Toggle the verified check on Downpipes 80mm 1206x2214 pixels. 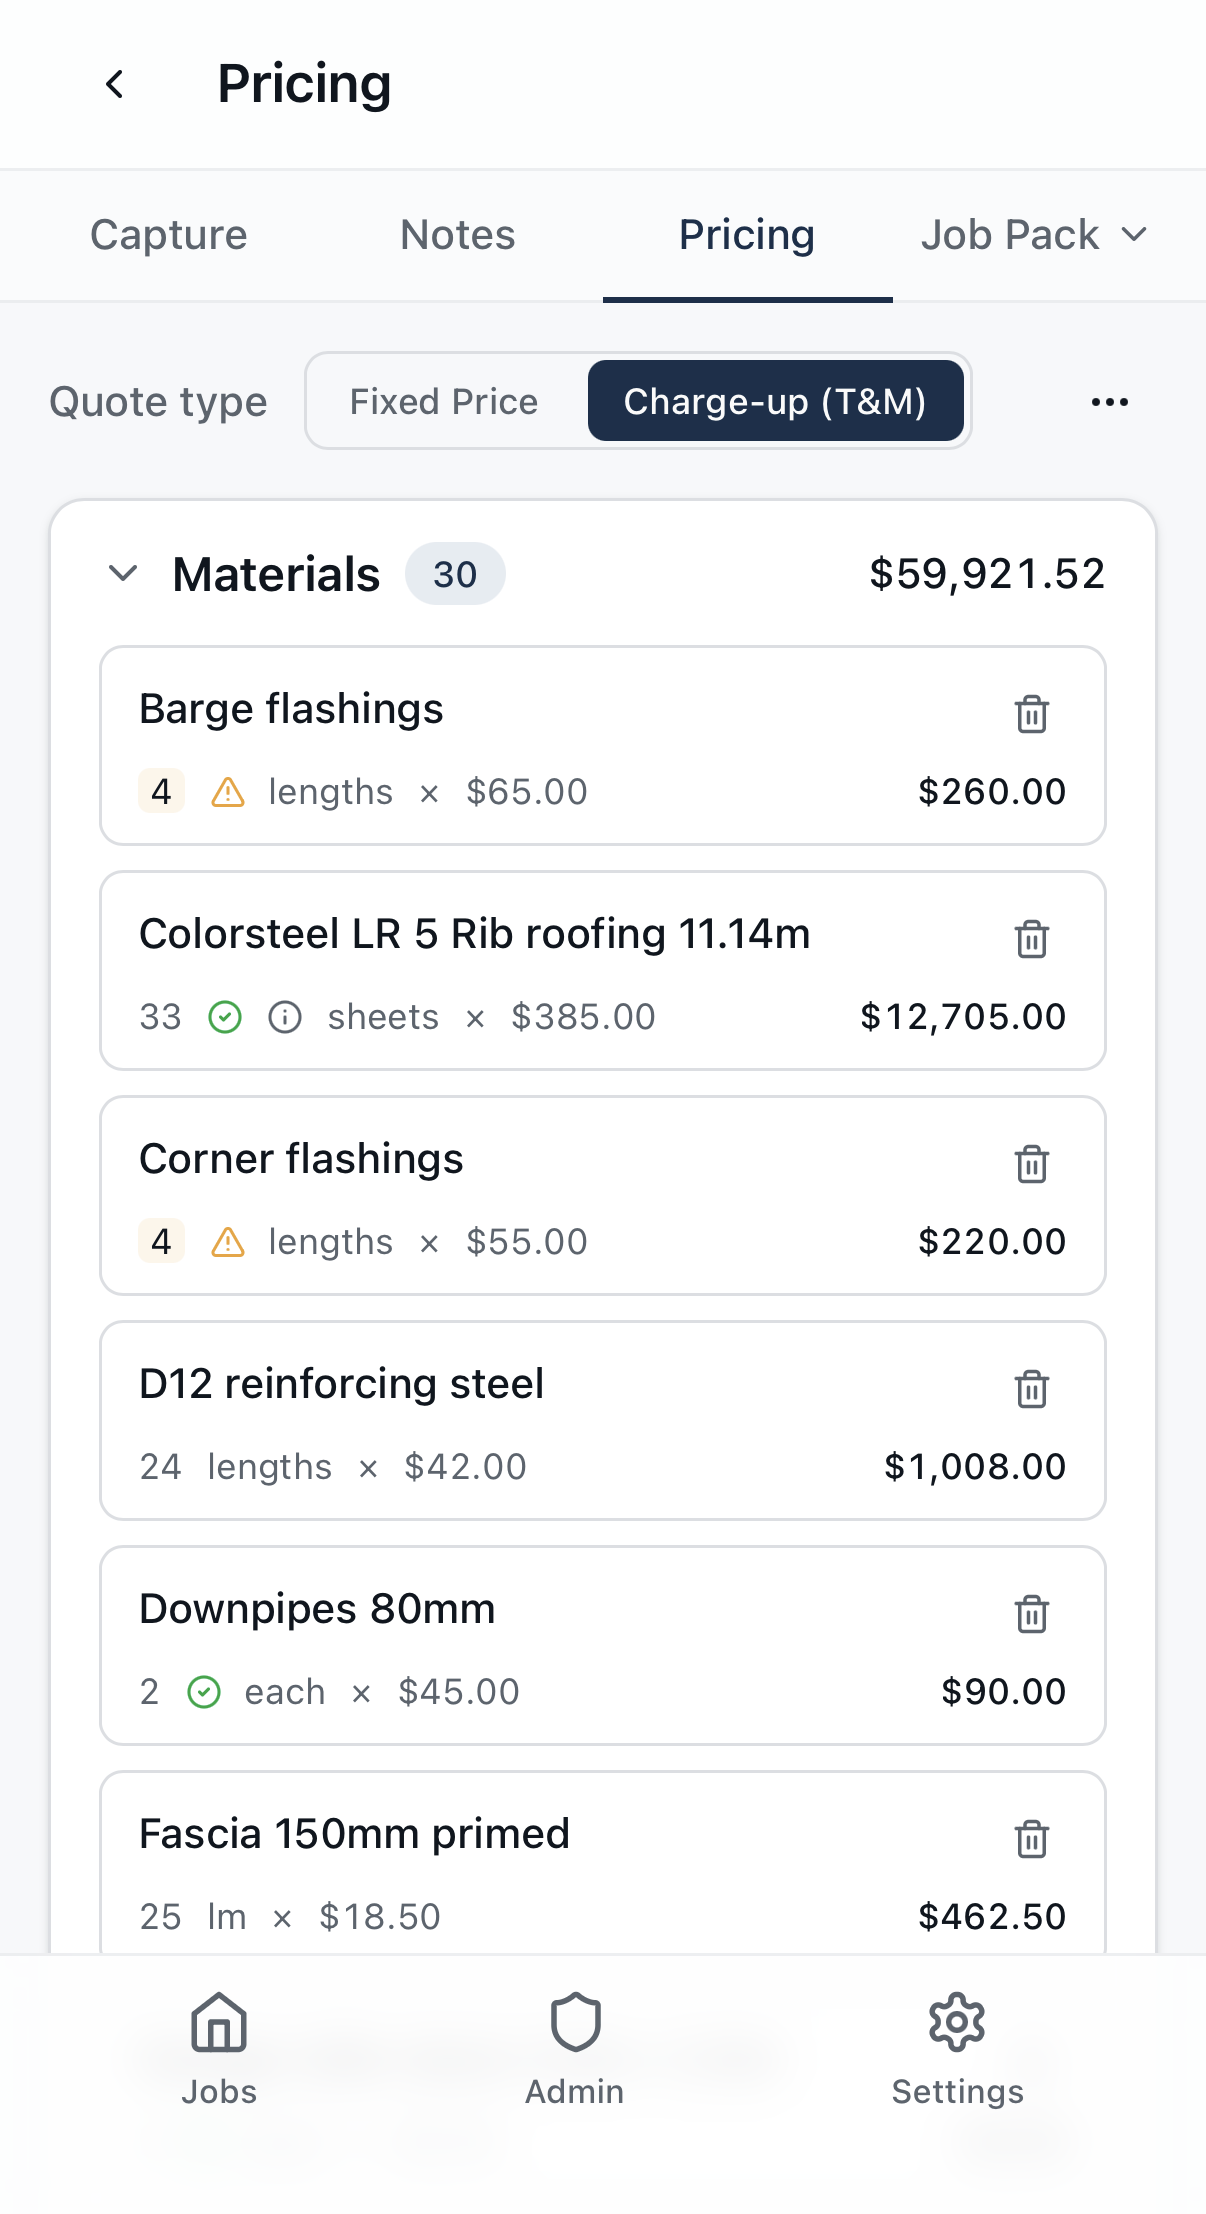(x=204, y=1691)
